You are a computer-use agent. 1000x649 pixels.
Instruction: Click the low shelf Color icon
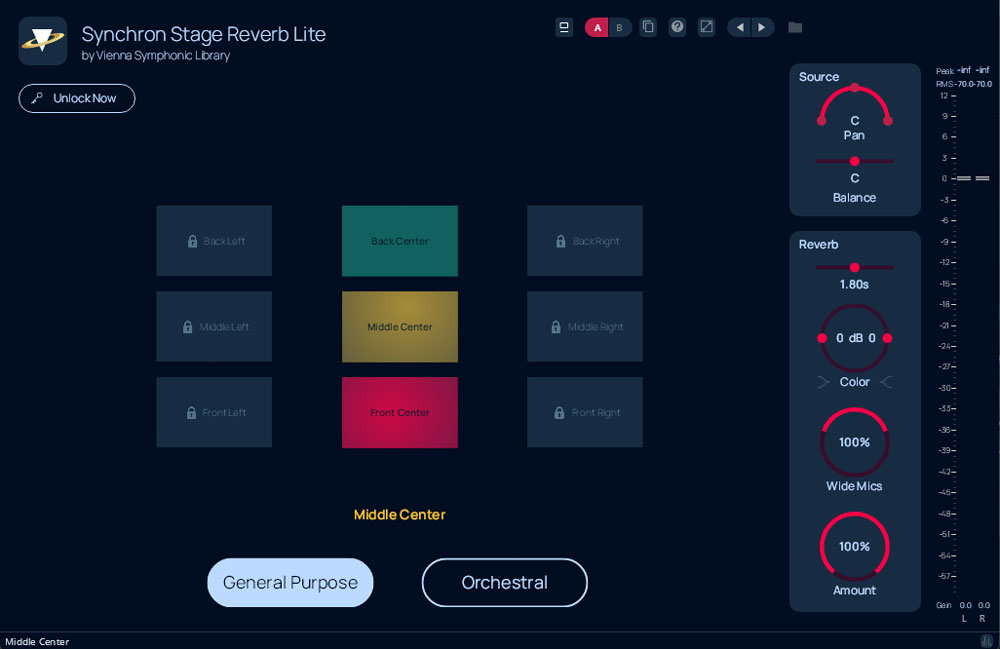click(823, 382)
